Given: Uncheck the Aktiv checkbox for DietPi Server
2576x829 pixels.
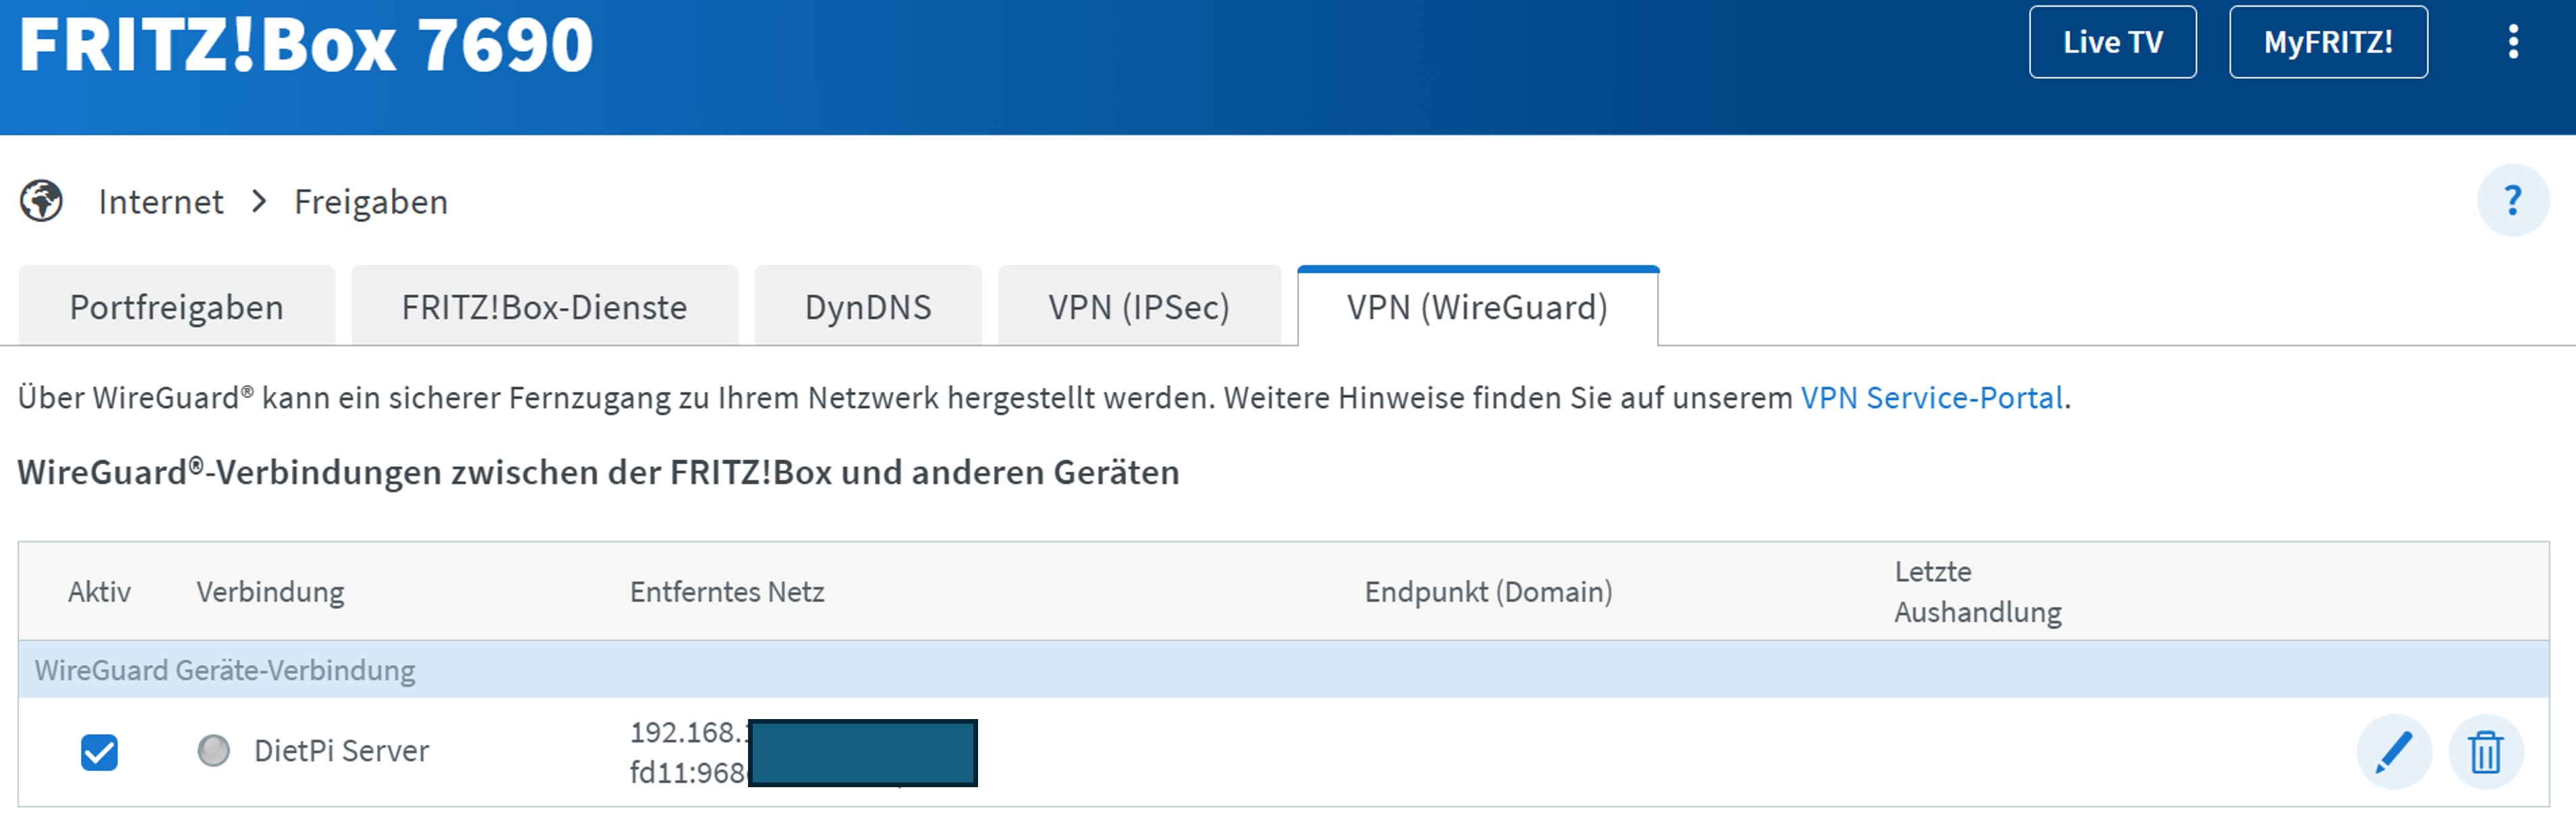Looking at the screenshot, I should tap(99, 752).
